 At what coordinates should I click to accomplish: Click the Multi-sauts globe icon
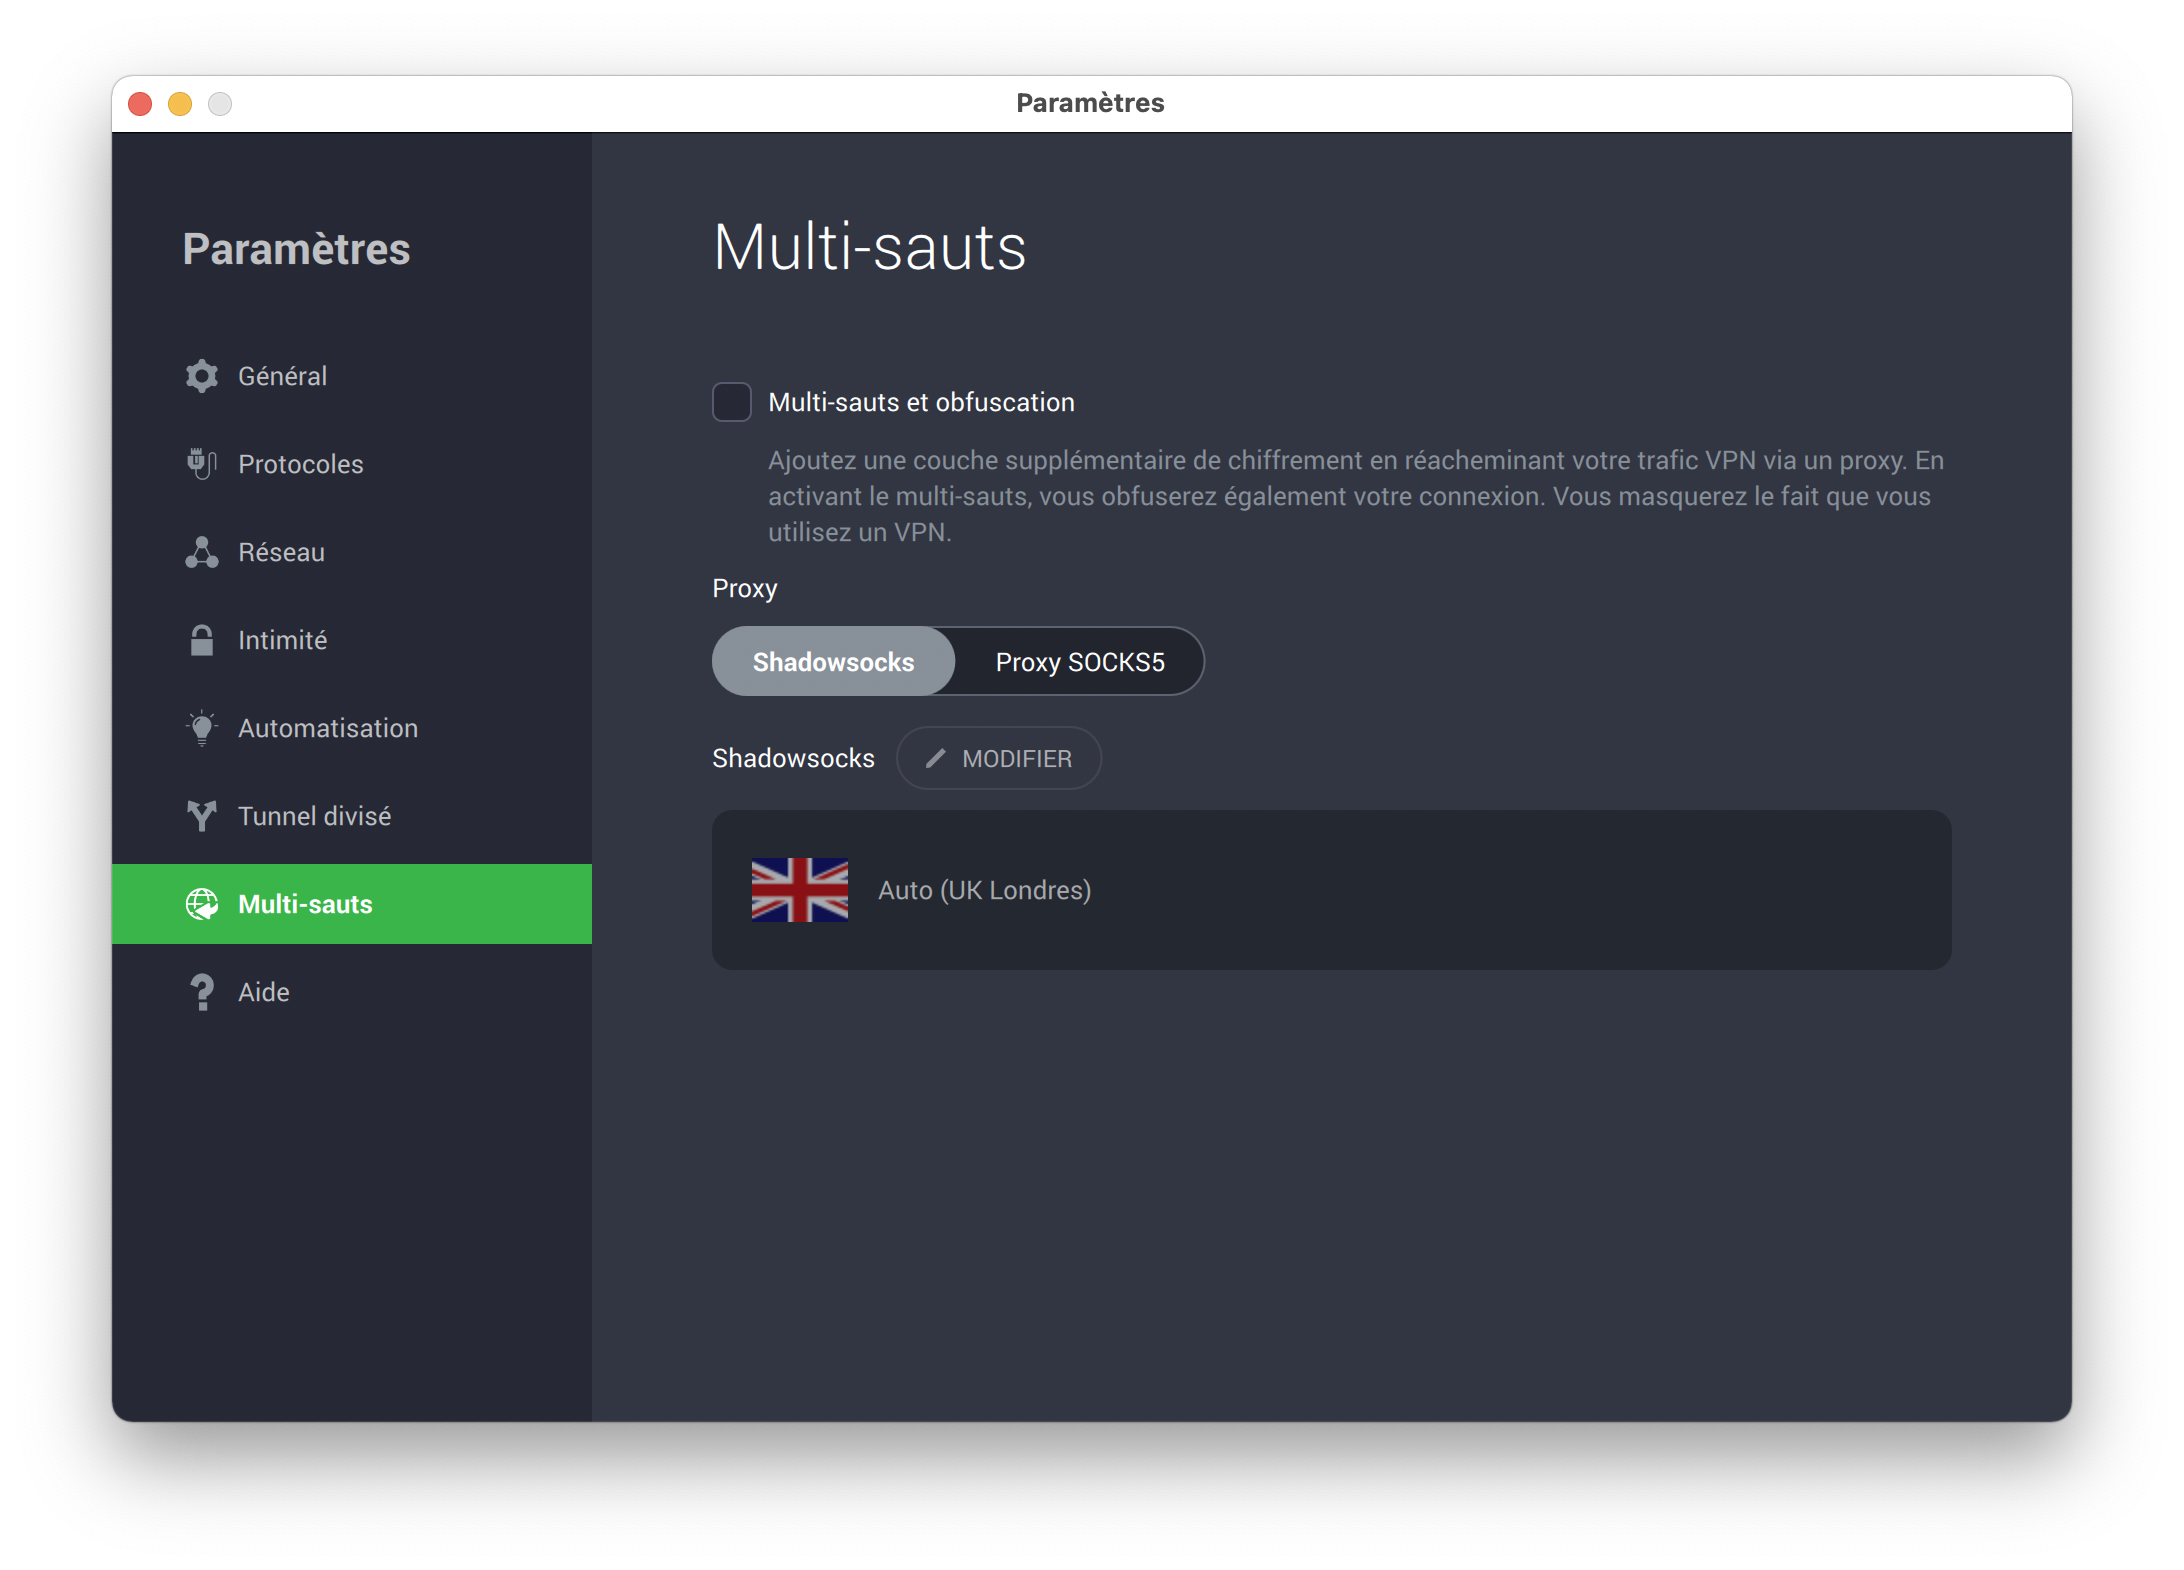[x=202, y=904]
